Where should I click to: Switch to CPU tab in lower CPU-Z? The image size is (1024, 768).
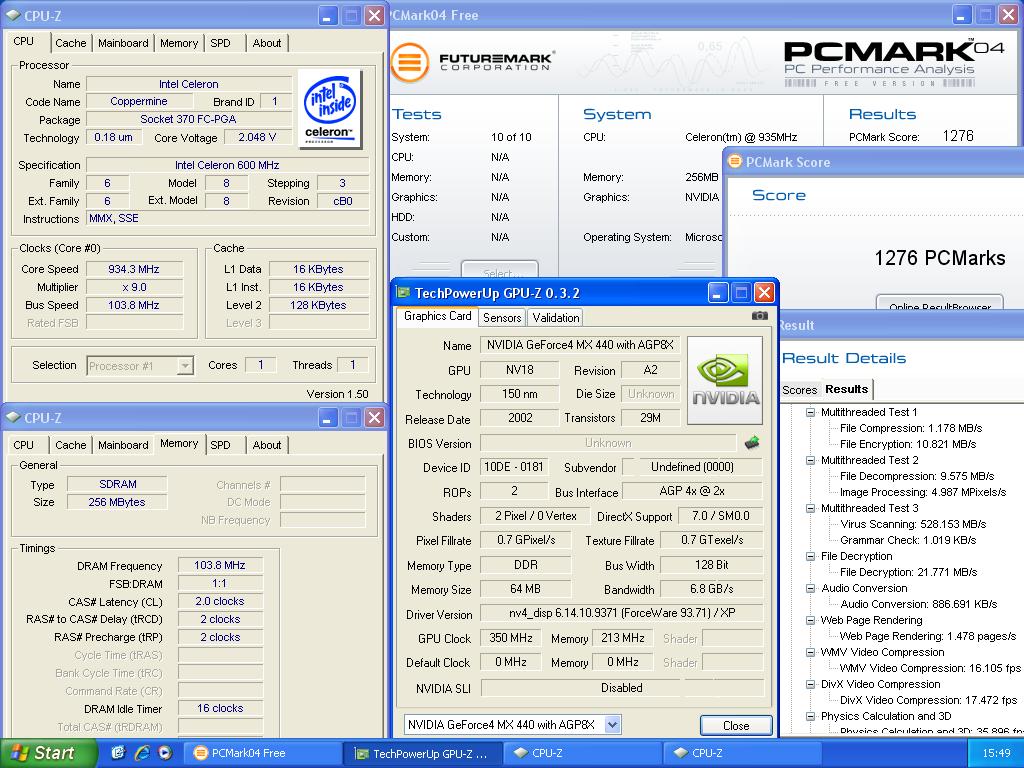click(24, 445)
